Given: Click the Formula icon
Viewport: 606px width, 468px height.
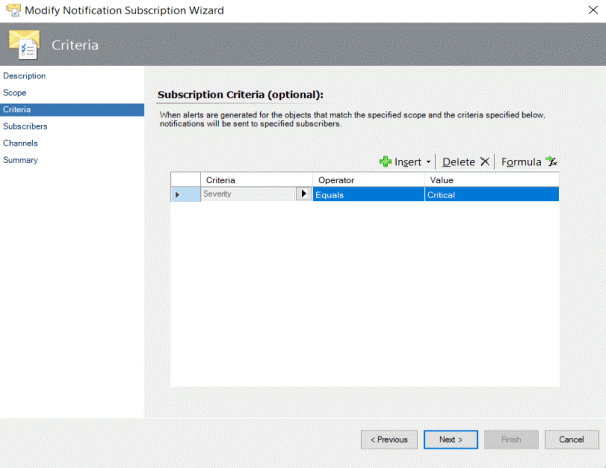Looking at the screenshot, I should pos(550,162).
